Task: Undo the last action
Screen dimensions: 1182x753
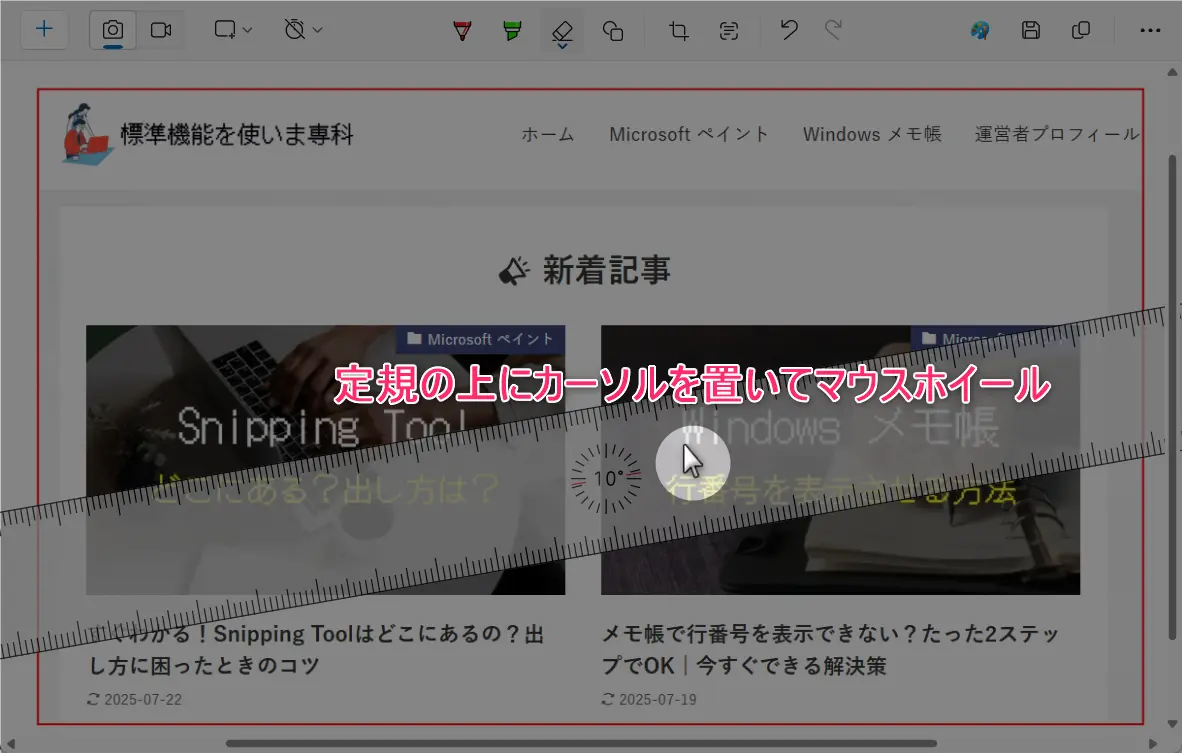Action: (789, 30)
